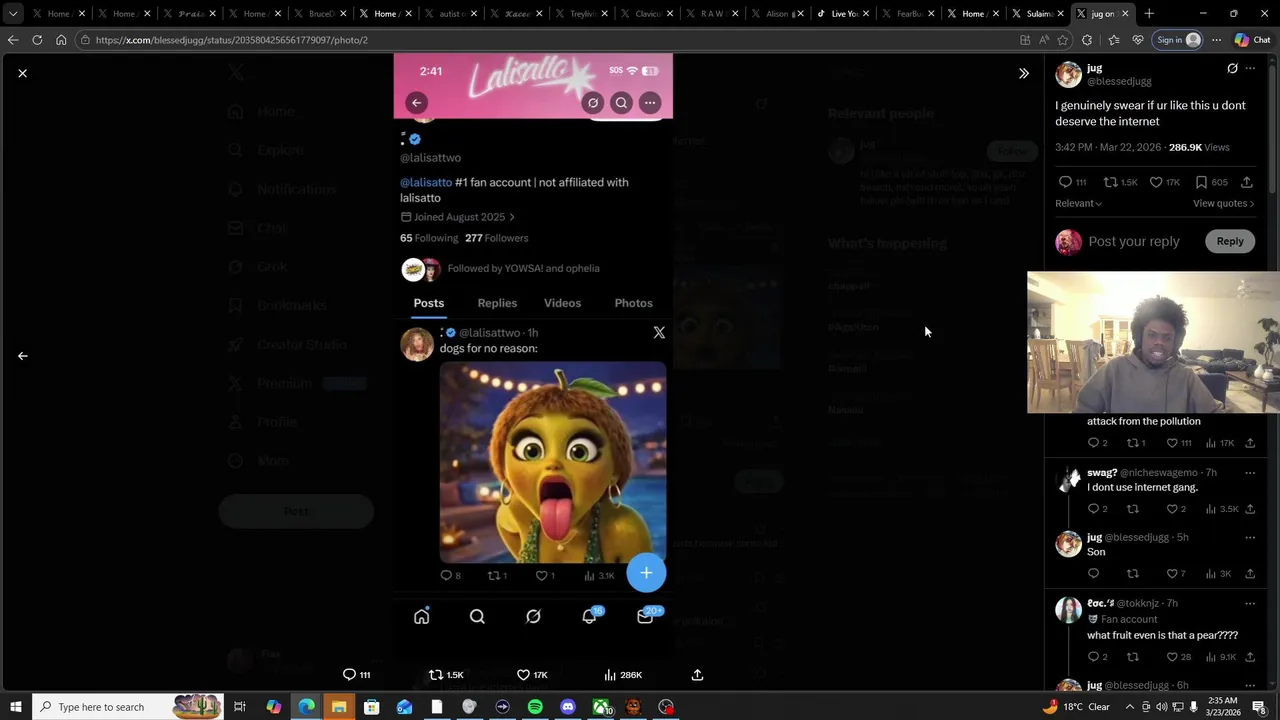Switch to the Clavico tab

pos(648,14)
